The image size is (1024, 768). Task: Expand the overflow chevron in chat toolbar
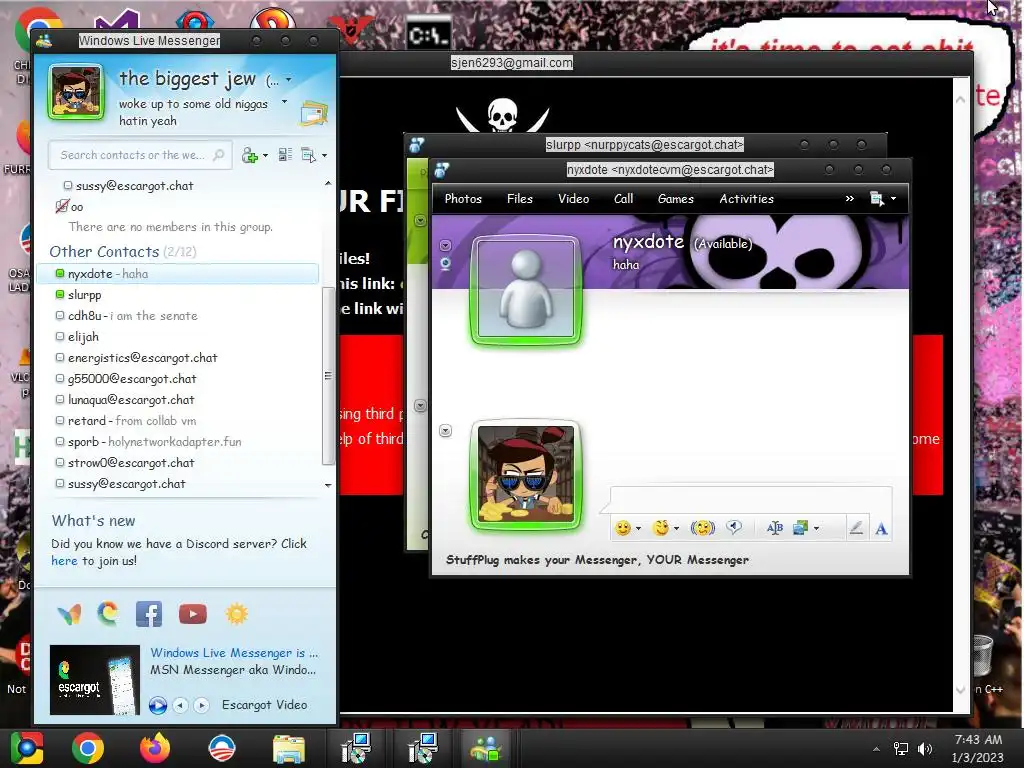(x=850, y=199)
